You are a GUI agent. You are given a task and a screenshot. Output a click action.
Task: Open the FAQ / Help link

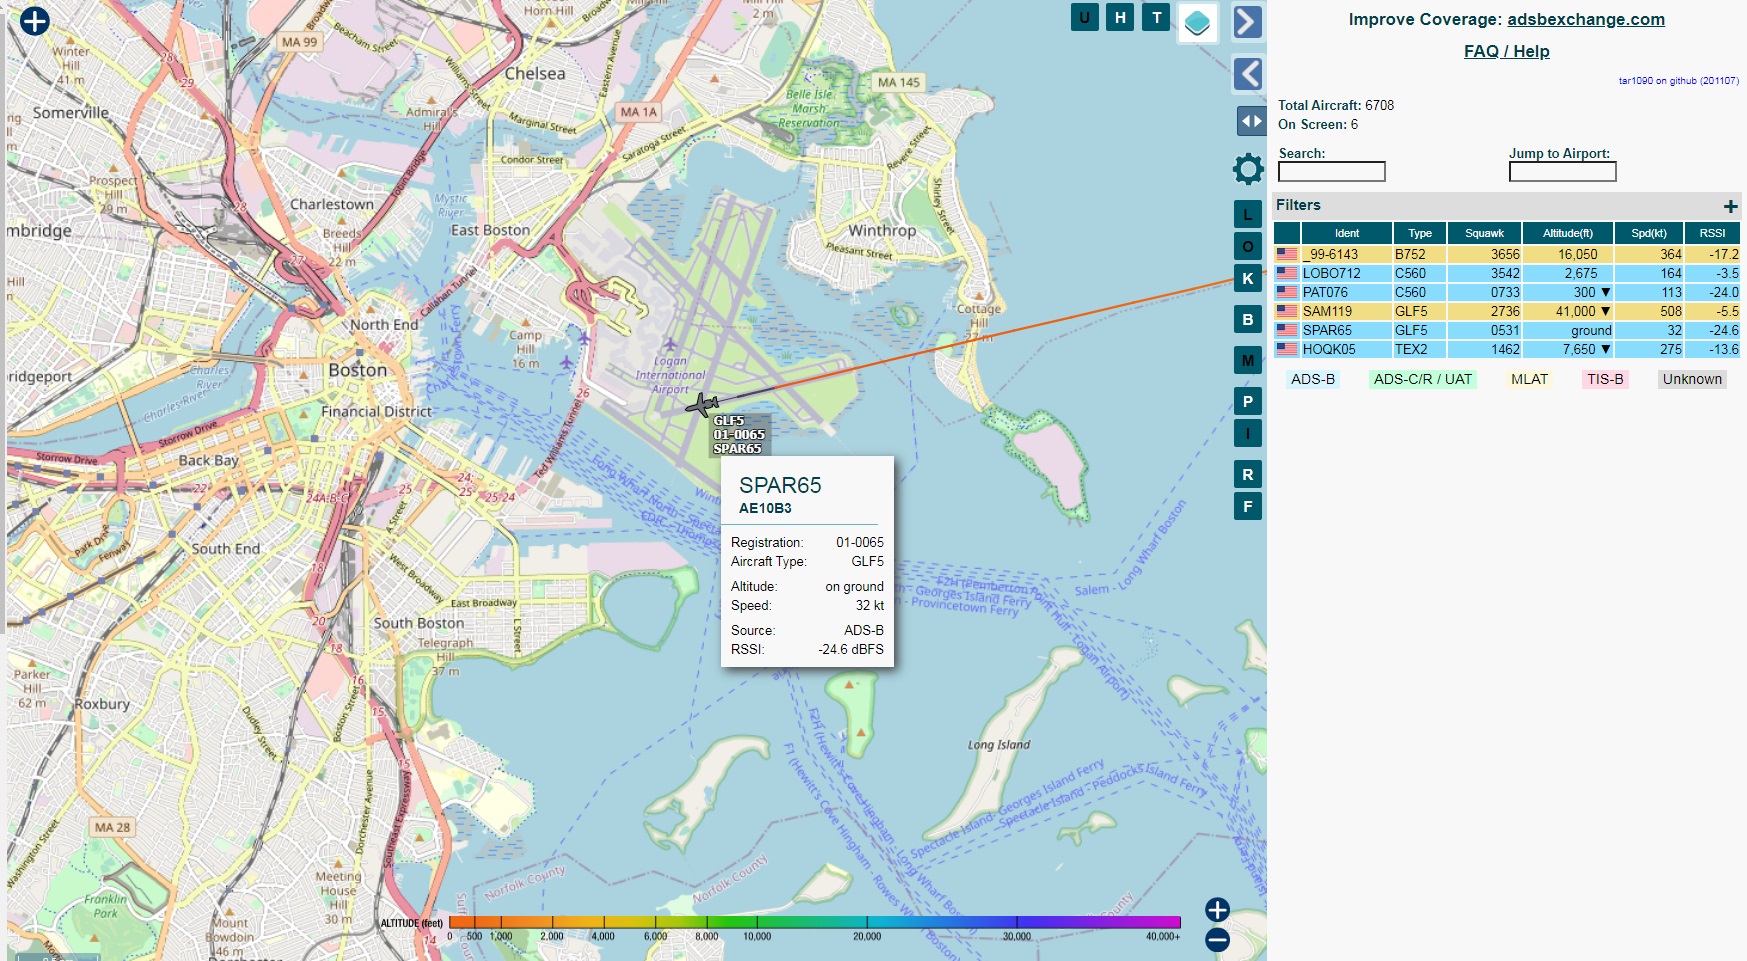(1506, 51)
